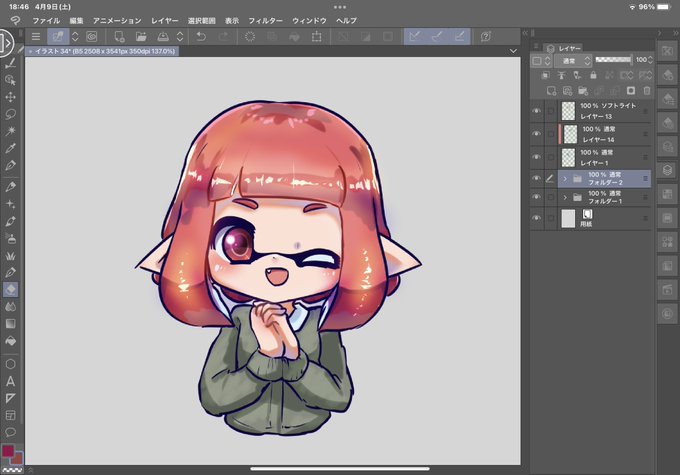Viewport: 680px width, 475px height.
Task: Open the arrows beside CLIP STUDIO icon
Action: [x=75, y=37]
